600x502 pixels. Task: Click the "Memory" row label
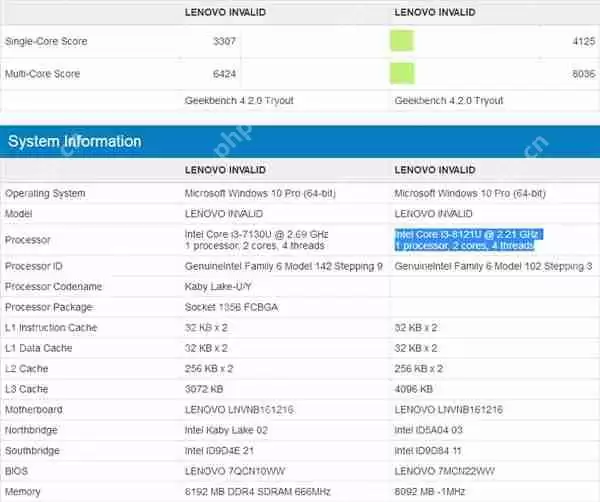(23, 492)
